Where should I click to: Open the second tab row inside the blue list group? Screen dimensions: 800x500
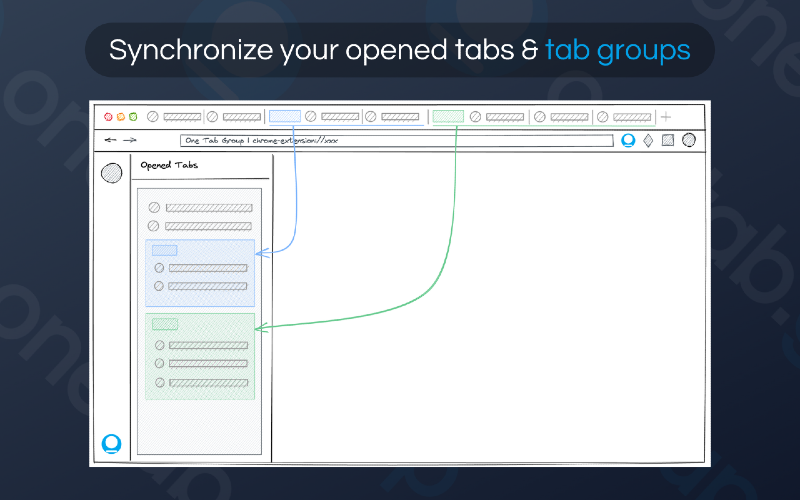pos(201,286)
